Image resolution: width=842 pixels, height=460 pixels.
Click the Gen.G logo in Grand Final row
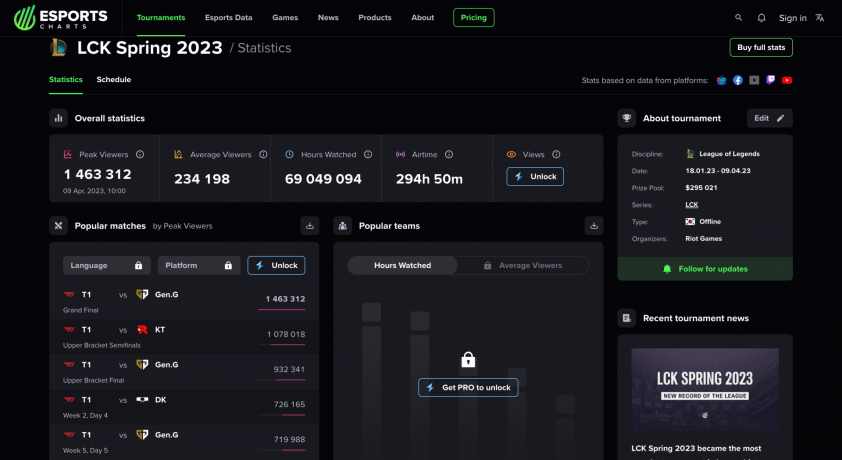click(142, 294)
